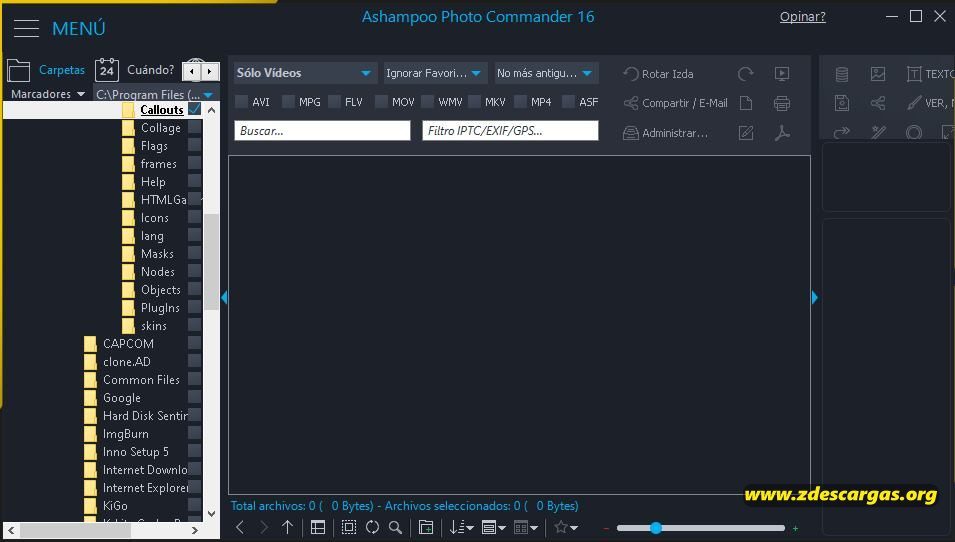The image size is (955, 542).
Task: Select the Collage folder
Action: click(x=161, y=128)
